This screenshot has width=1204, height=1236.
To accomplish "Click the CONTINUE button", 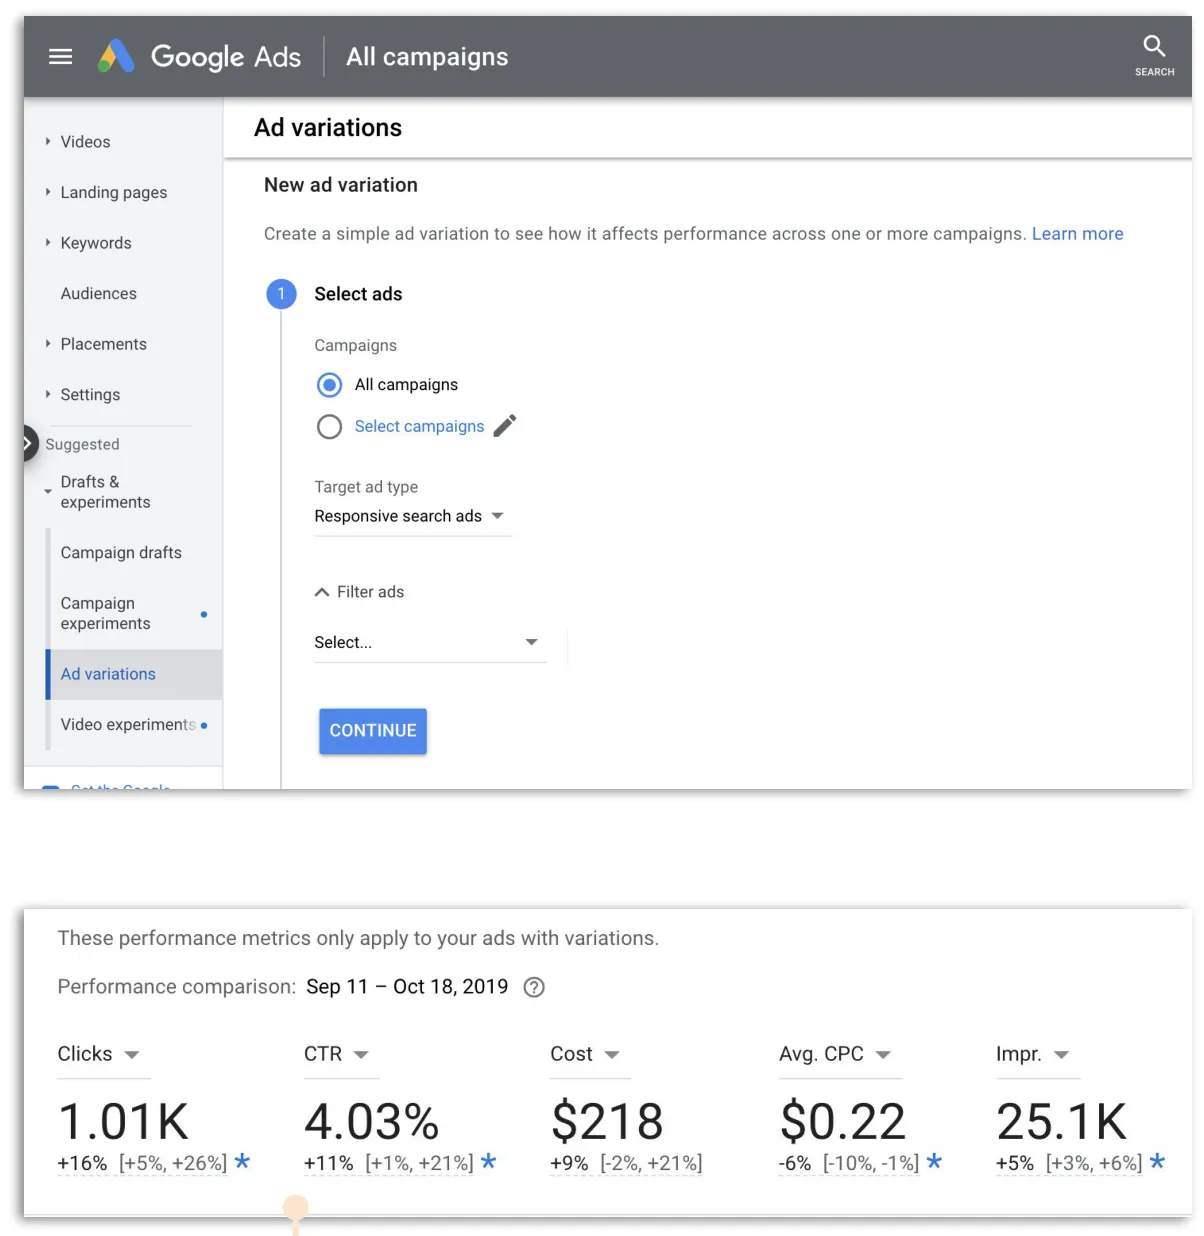I will [x=373, y=731].
